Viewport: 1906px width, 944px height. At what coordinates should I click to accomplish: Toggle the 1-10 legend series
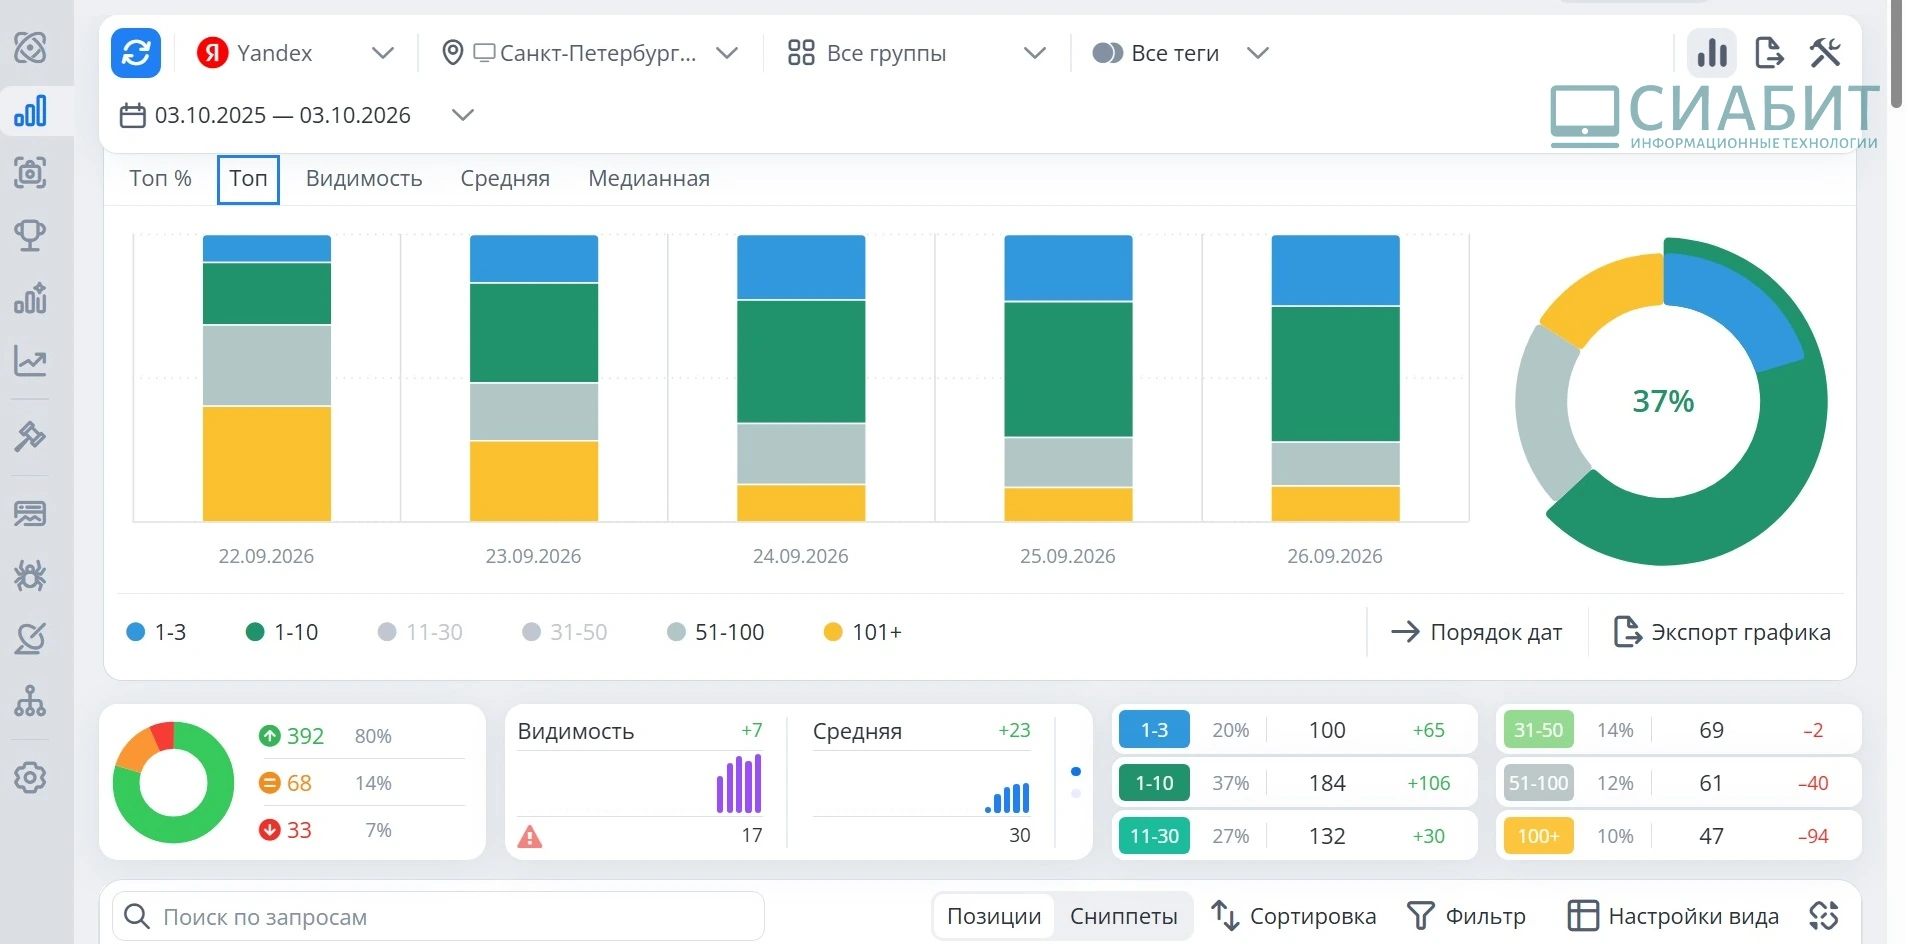pyautogui.click(x=282, y=632)
